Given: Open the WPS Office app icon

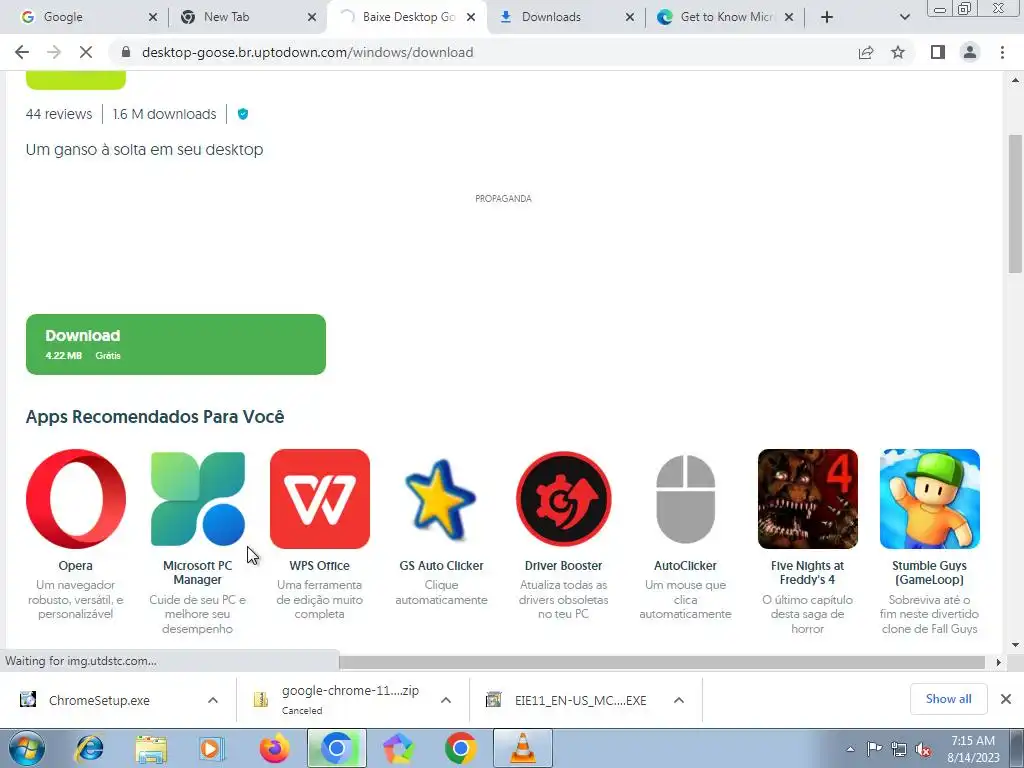Looking at the screenshot, I should (319, 499).
